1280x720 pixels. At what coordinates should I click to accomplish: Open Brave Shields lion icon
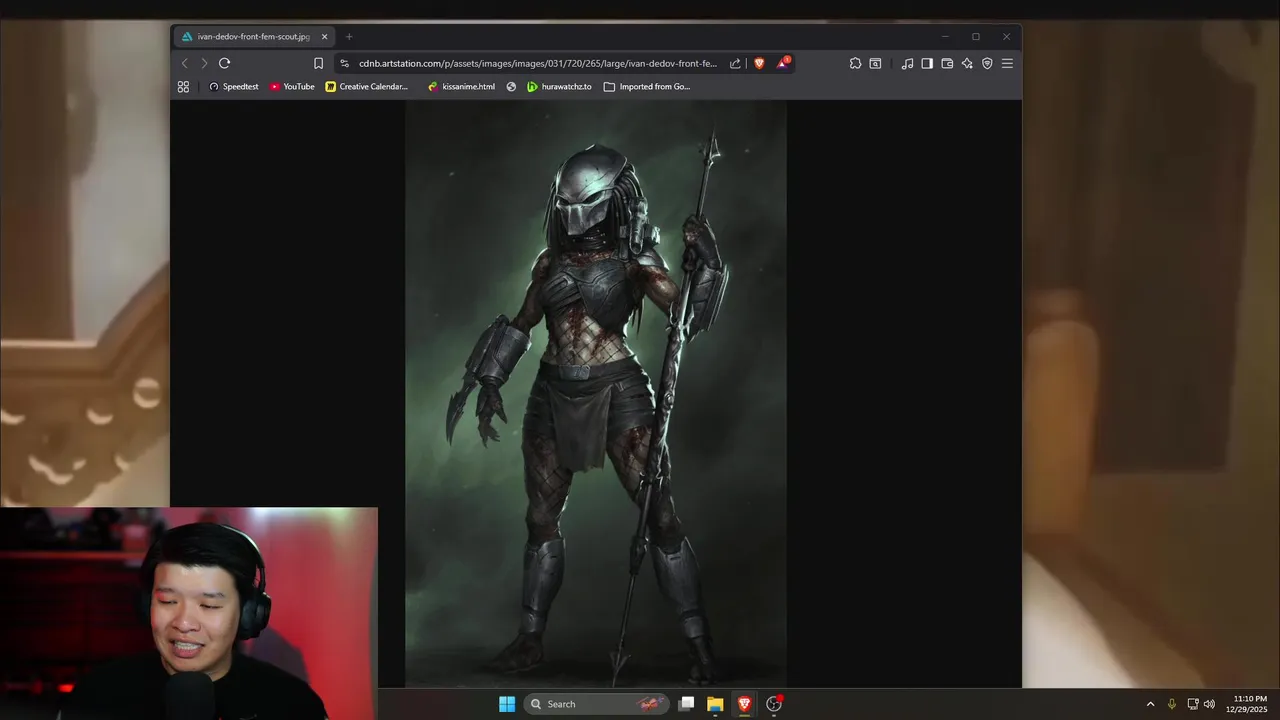tap(759, 63)
